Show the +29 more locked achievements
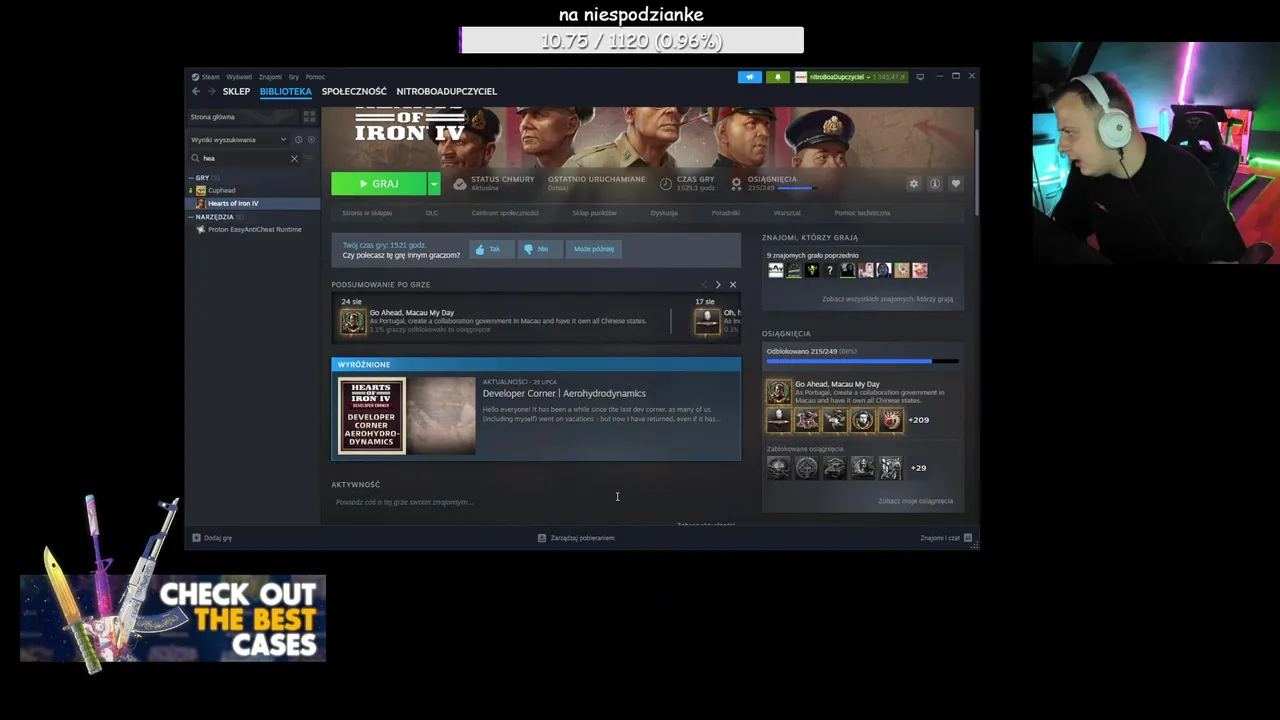Image resolution: width=1280 pixels, height=720 pixels. 918,467
